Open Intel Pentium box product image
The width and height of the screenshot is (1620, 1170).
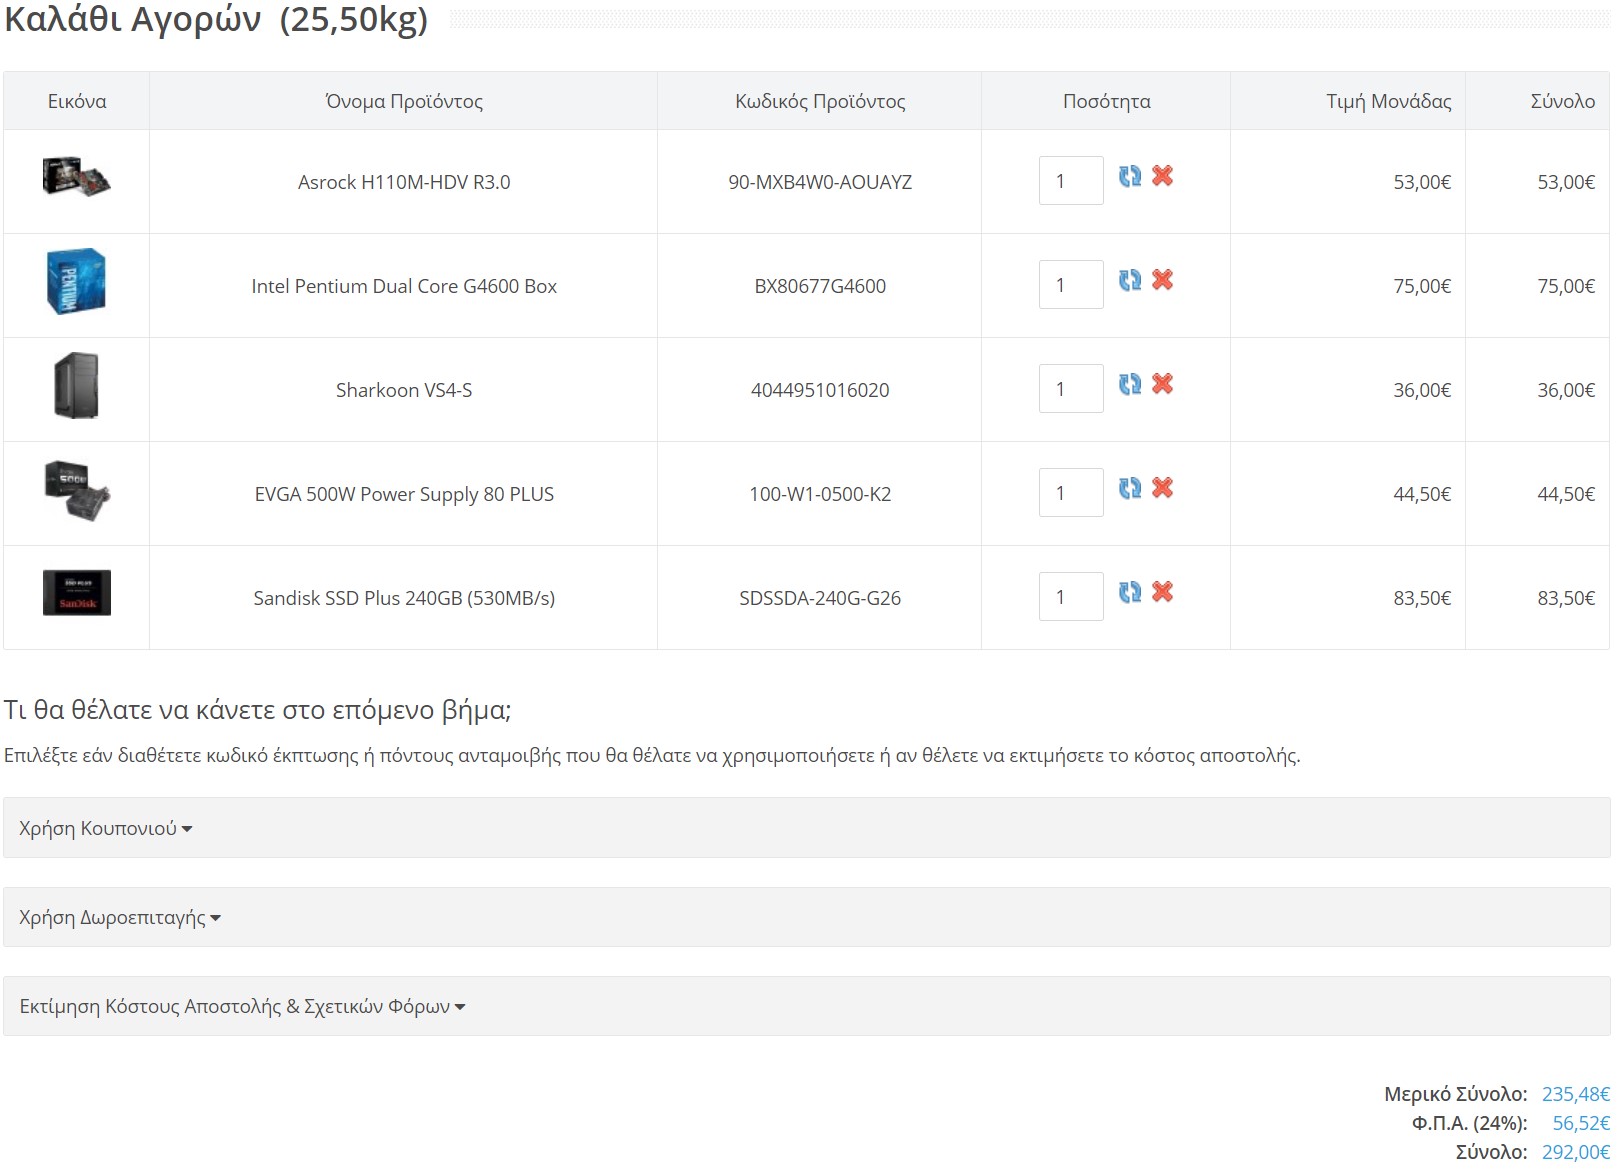(x=77, y=281)
